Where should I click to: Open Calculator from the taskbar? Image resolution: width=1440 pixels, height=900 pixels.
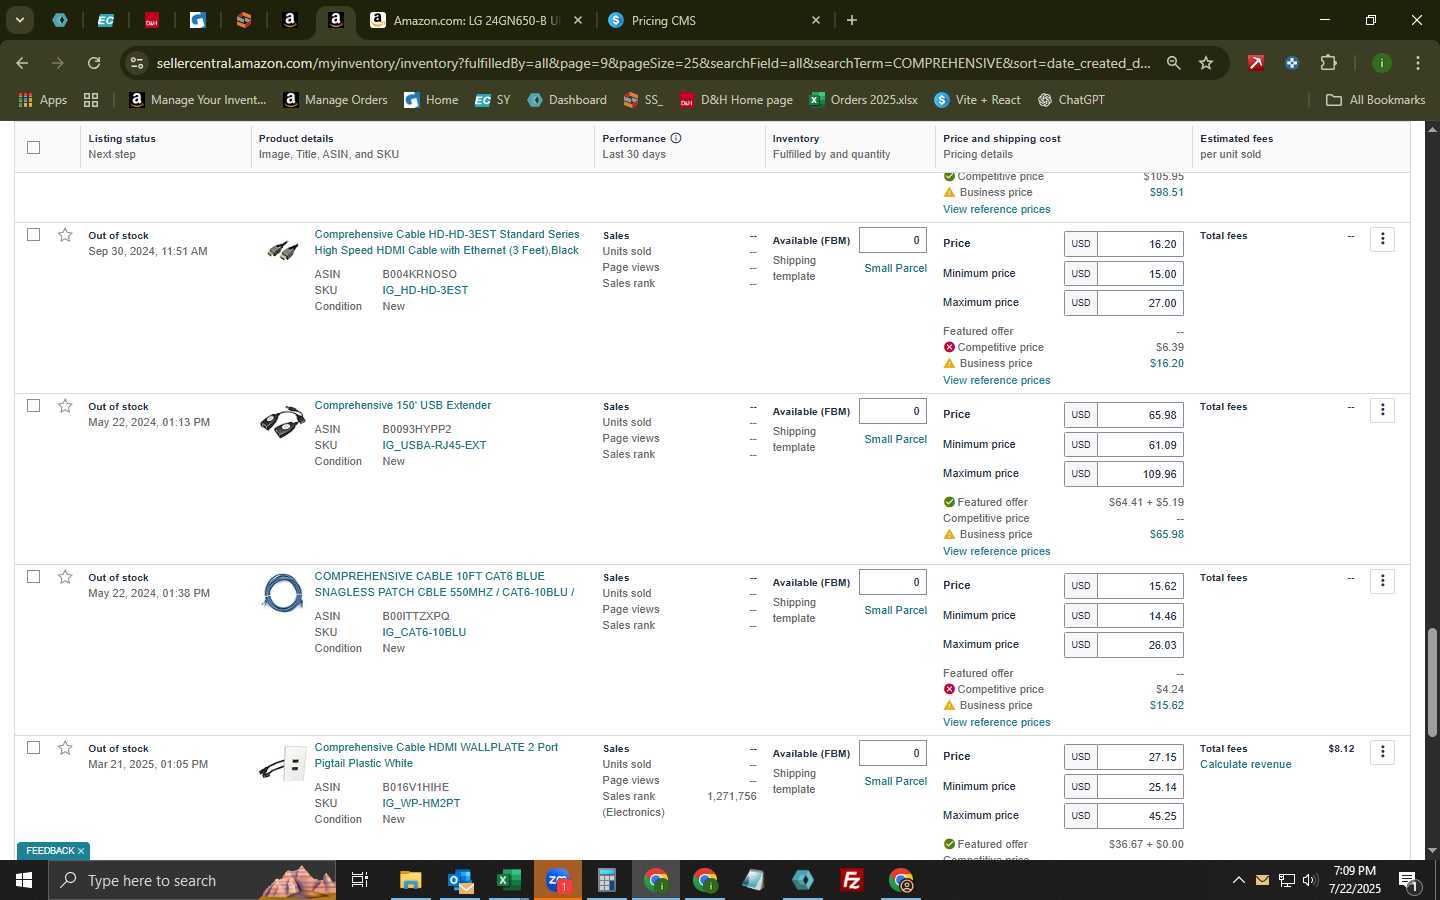pyautogui.click(x=607, y=880)
